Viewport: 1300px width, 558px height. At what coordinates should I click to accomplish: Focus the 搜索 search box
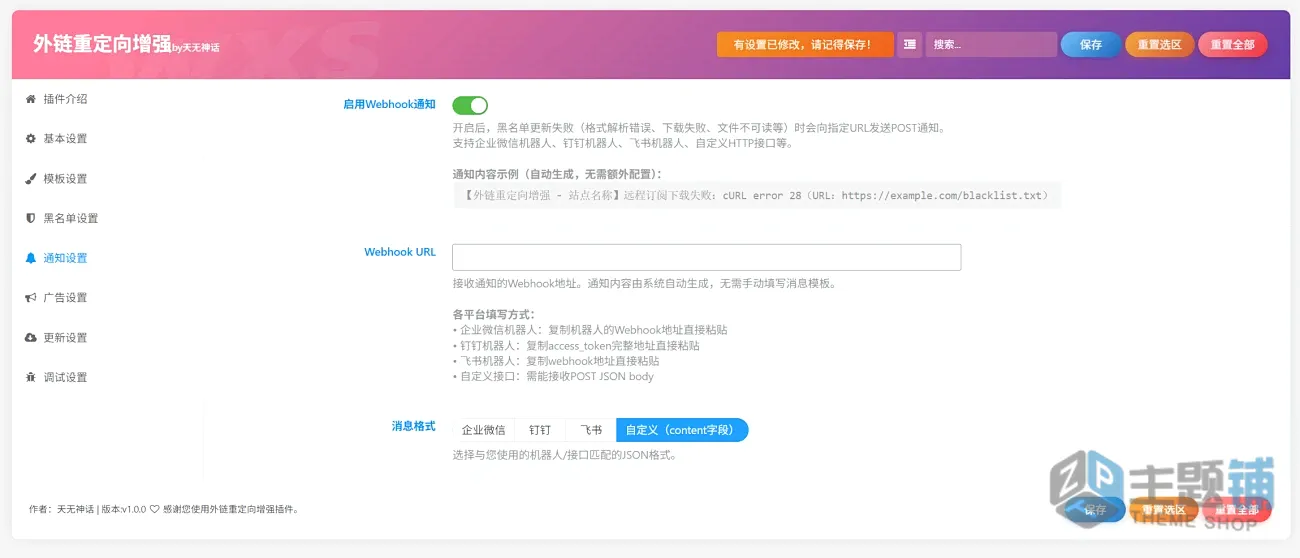point(991,45)
